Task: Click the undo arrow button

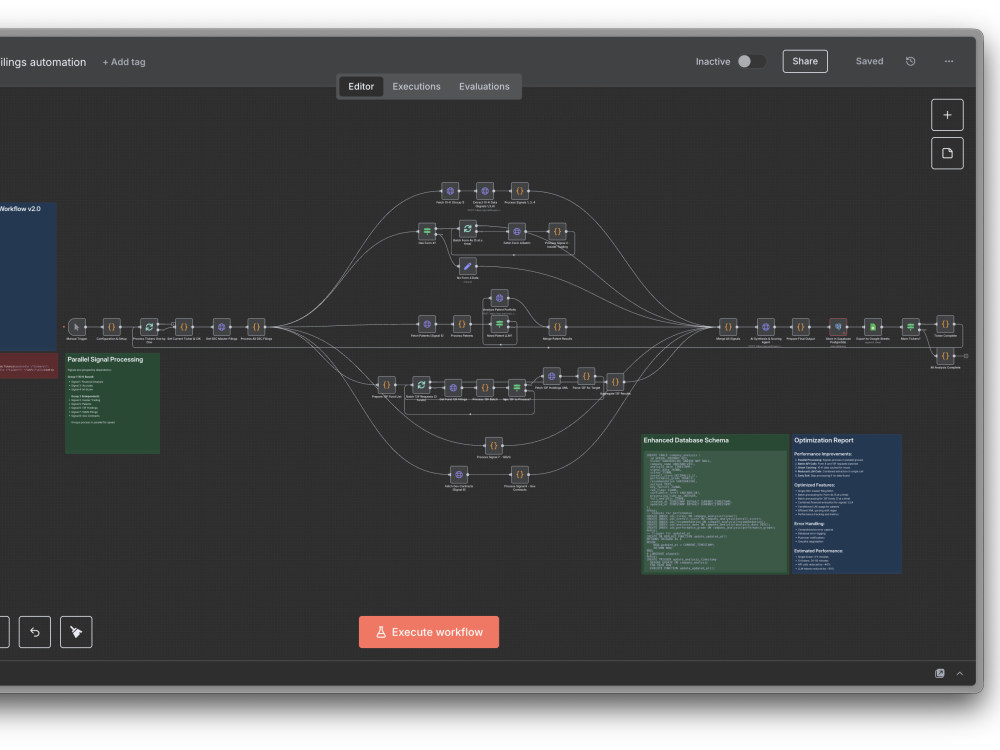Action: pos(35,632)
